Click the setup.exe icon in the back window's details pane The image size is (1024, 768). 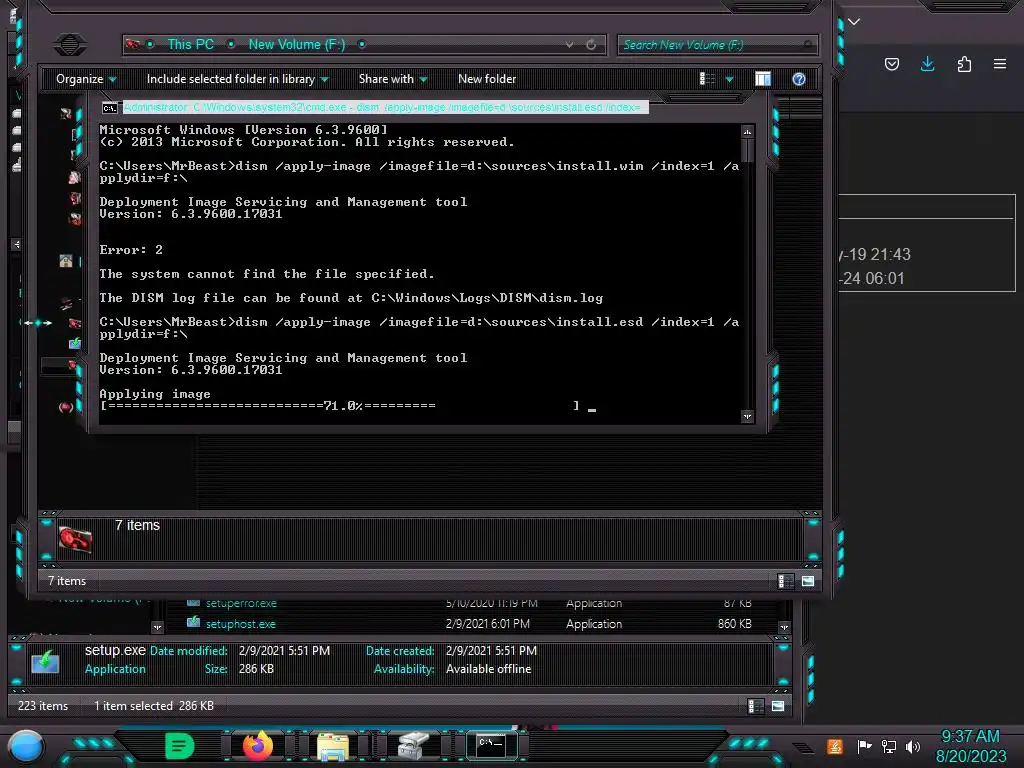(x=45, y=661)
